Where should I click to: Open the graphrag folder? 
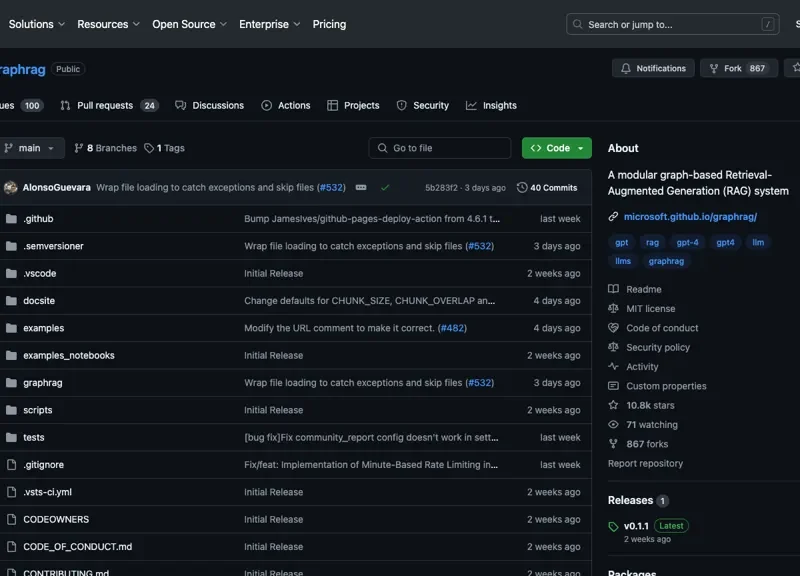point(43,383)
